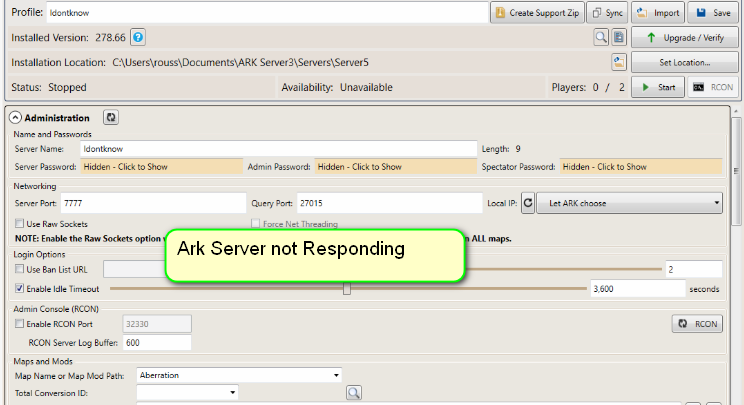This screenshot has height=405, width=744.
Task: Reveal the hidden Spectator Password
Action: 641,166
